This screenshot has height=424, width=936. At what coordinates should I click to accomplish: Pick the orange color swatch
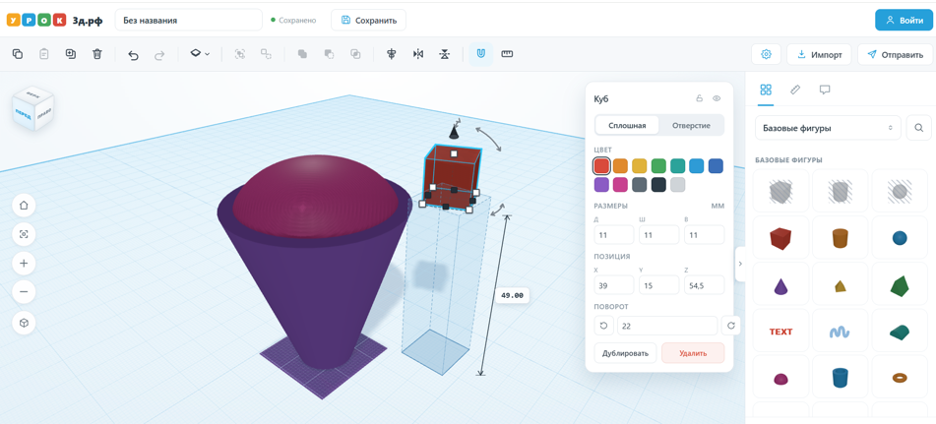[x=621, y=165]
